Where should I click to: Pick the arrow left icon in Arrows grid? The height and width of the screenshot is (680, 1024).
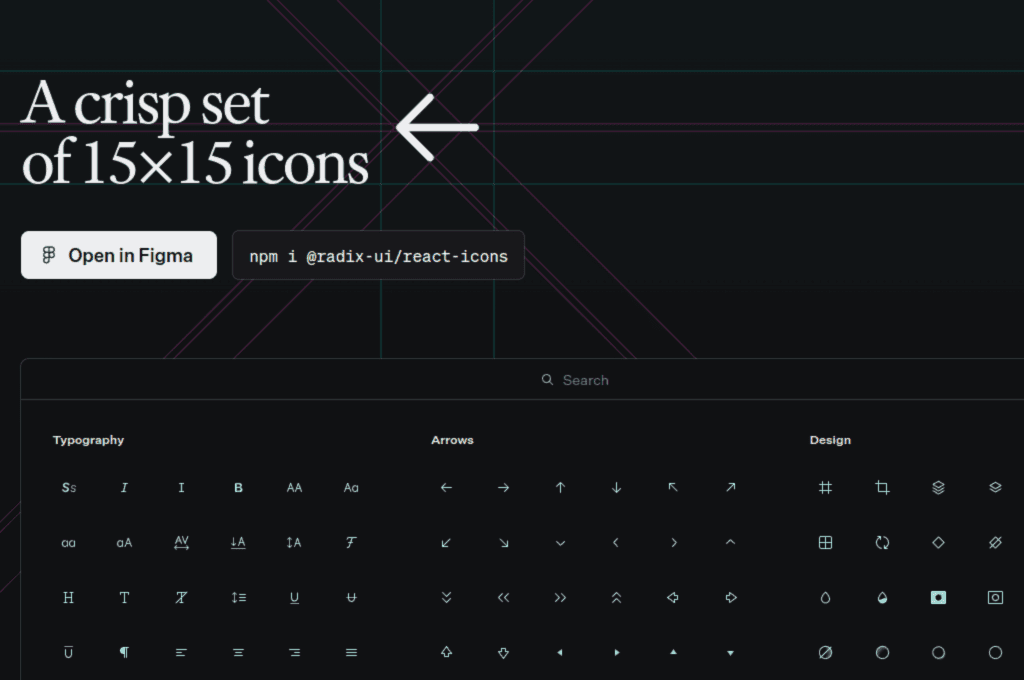click(446, 487)
